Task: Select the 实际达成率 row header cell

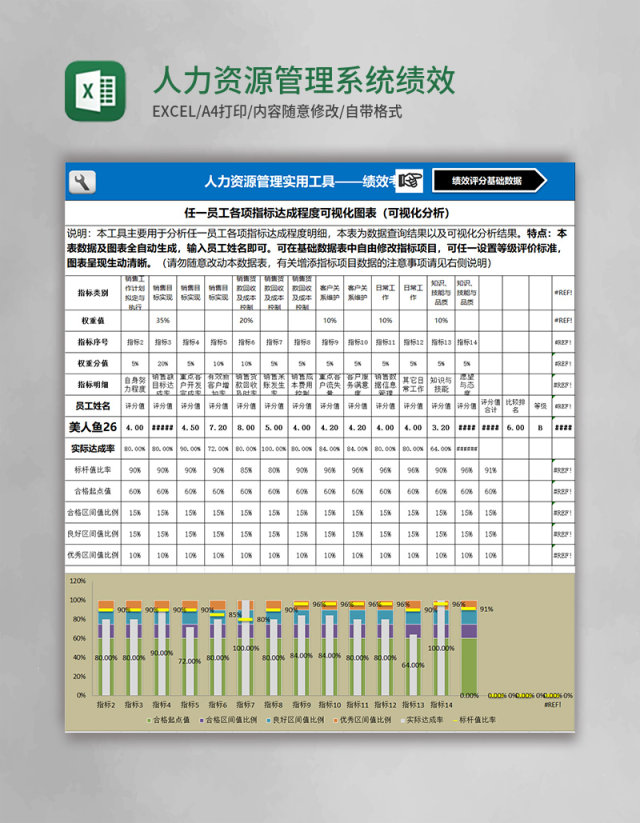Action: pos(93,449)
